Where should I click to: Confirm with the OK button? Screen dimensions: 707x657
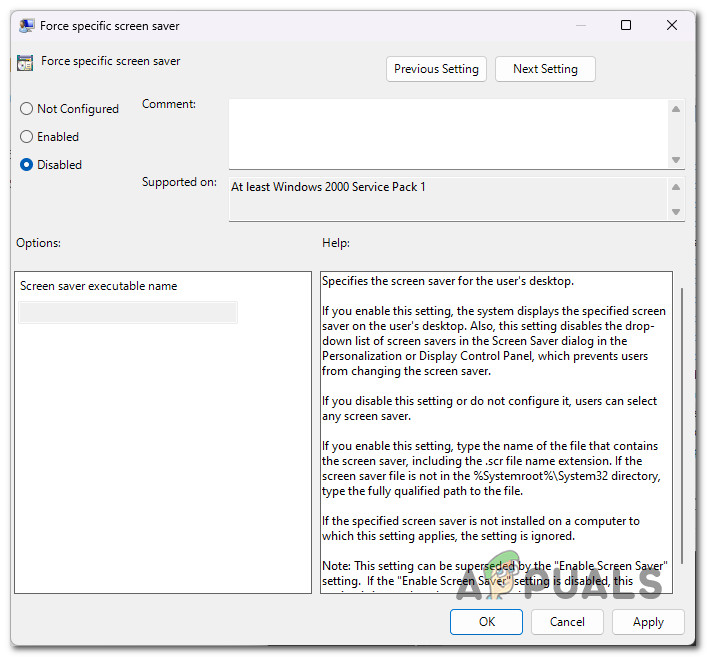point(486,622)
